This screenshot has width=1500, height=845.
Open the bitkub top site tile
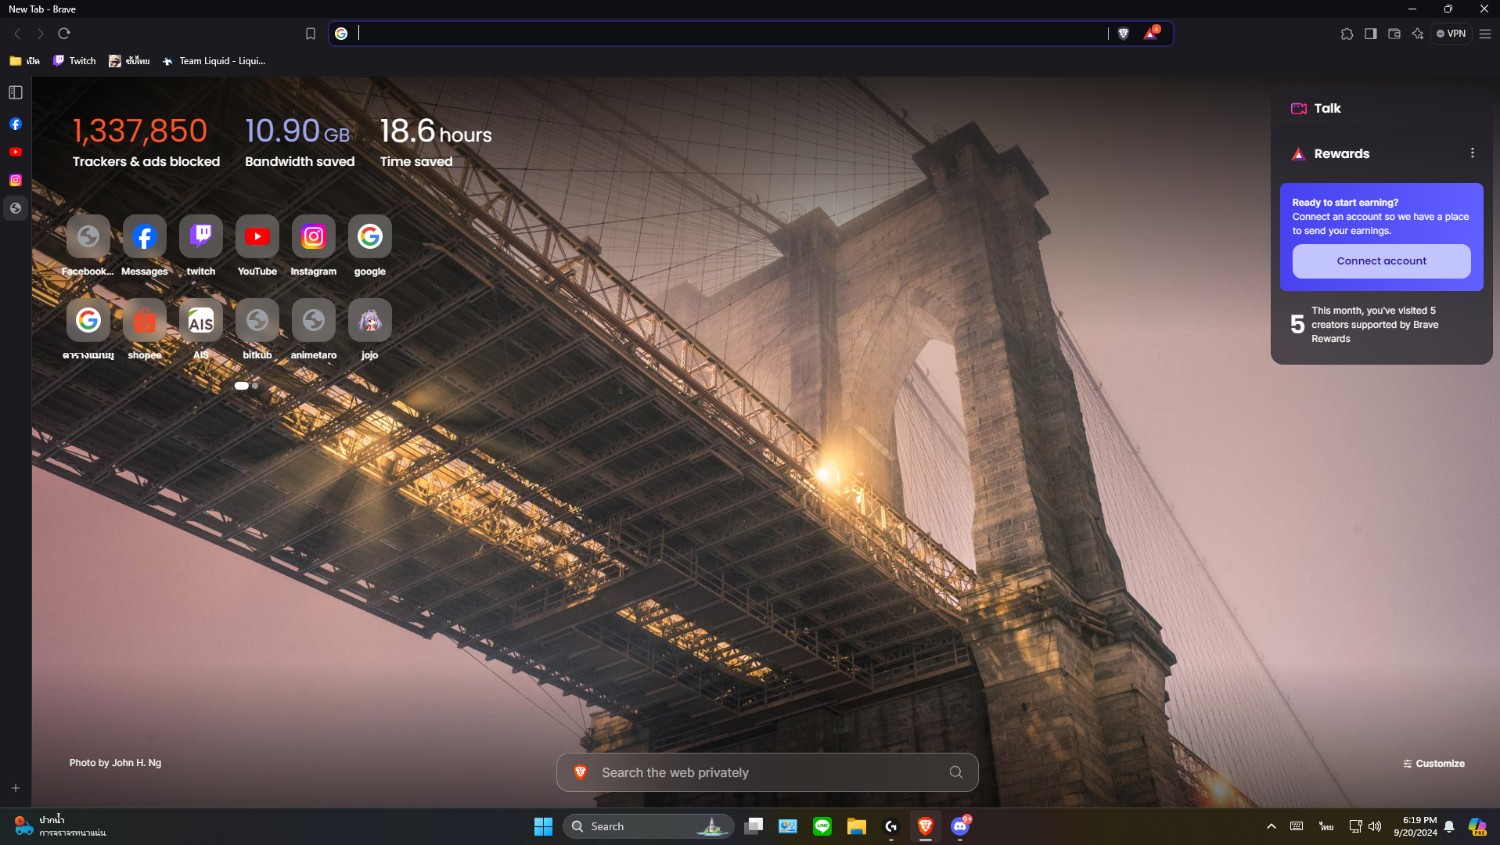[x=257, y=320]
